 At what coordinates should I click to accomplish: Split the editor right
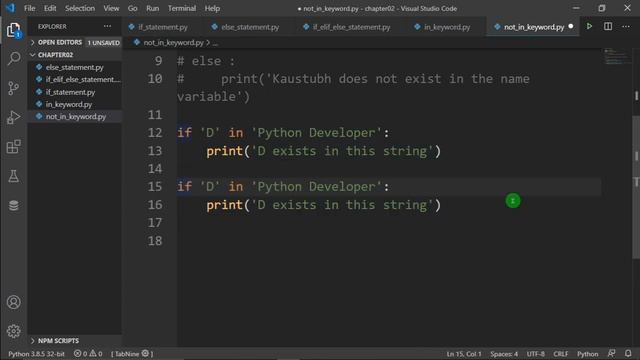coord(608,27)
